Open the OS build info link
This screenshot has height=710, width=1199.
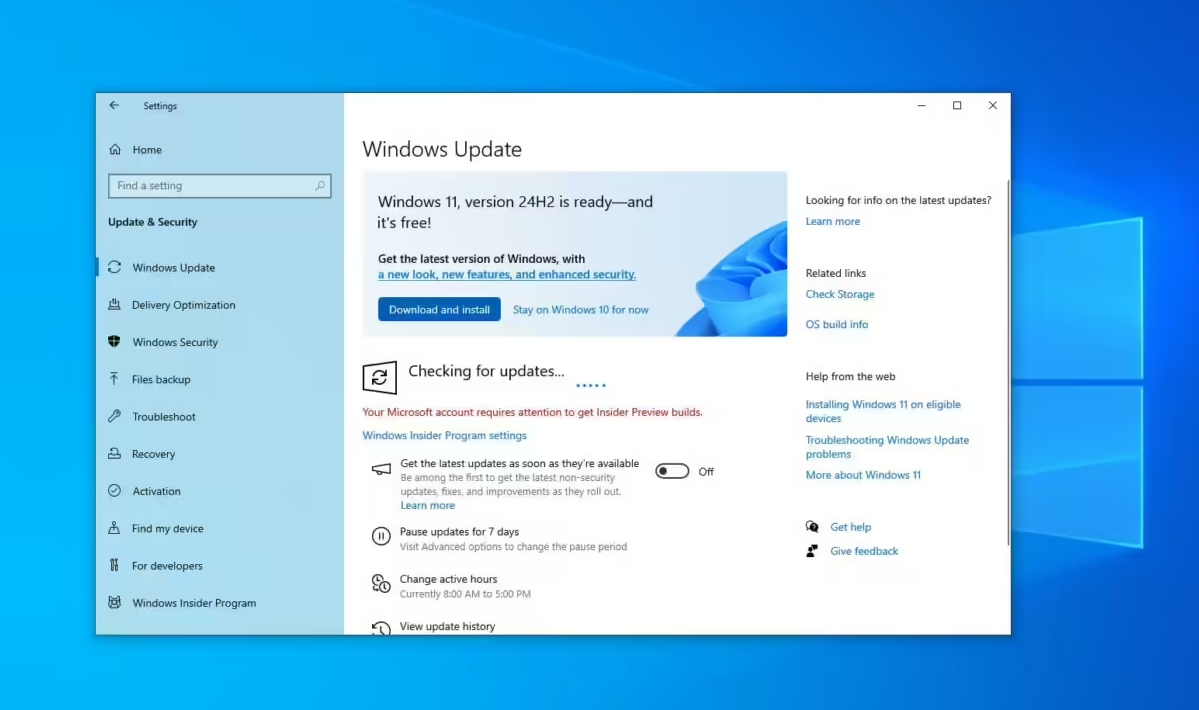pos(837,324)
